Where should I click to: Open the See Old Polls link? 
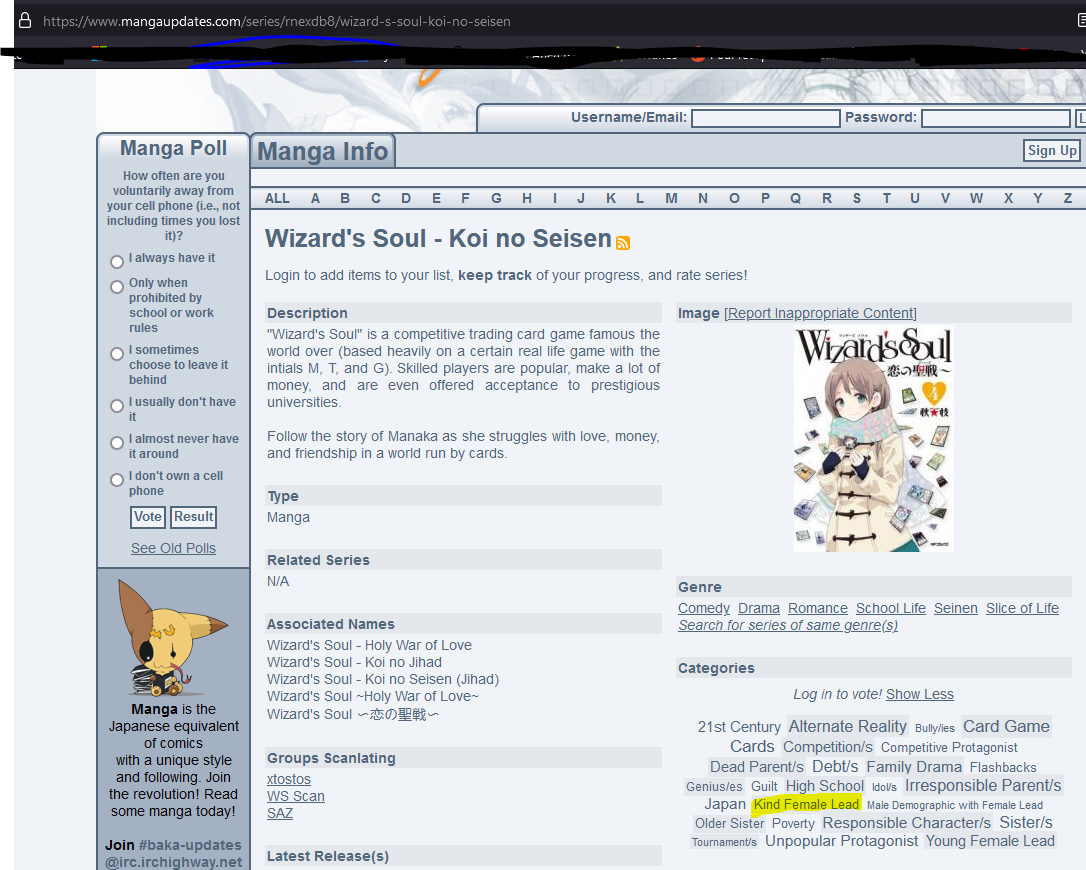[x=173, y=548]
